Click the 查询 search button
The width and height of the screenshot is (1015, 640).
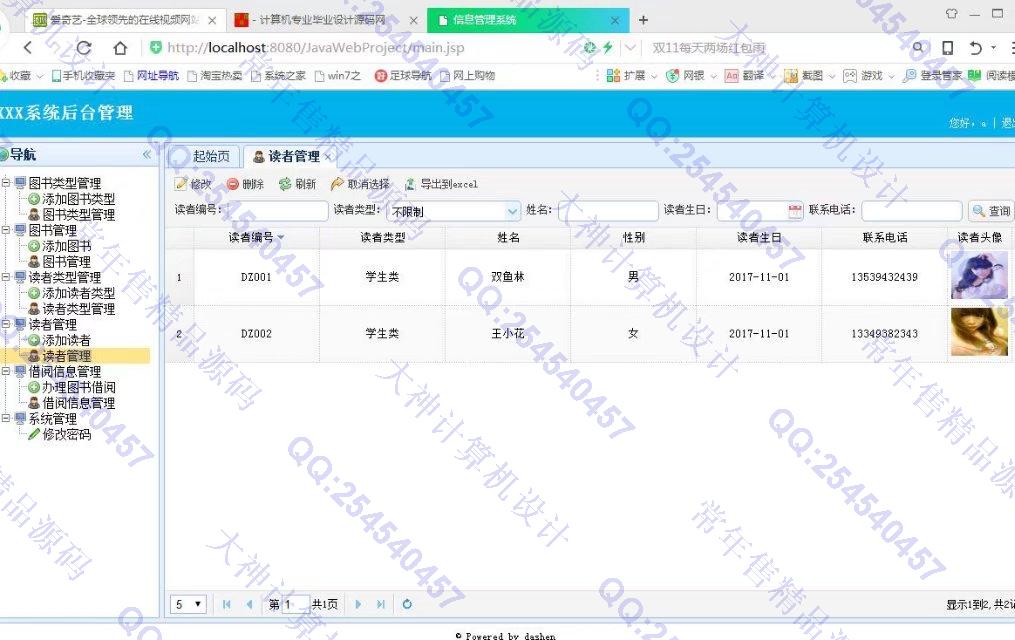point(990,211)
